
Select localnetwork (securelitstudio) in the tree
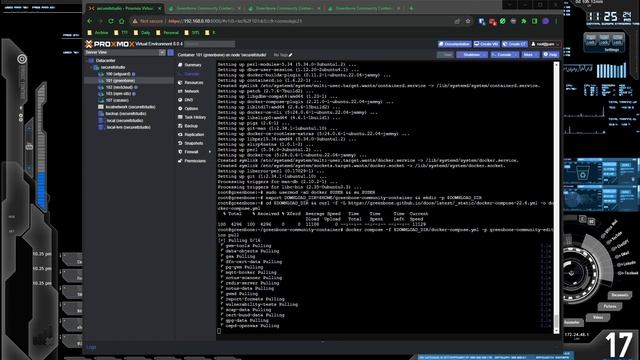click(130, 107)
